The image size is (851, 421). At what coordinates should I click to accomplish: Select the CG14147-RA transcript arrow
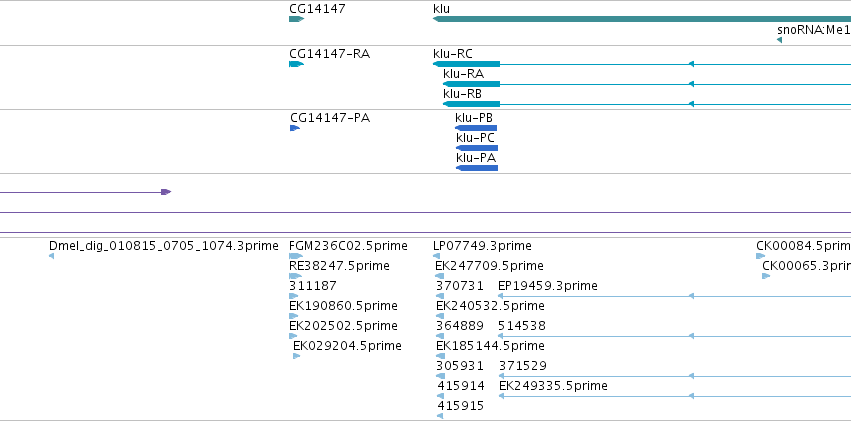pyautogui.click(x=296, y=64)
